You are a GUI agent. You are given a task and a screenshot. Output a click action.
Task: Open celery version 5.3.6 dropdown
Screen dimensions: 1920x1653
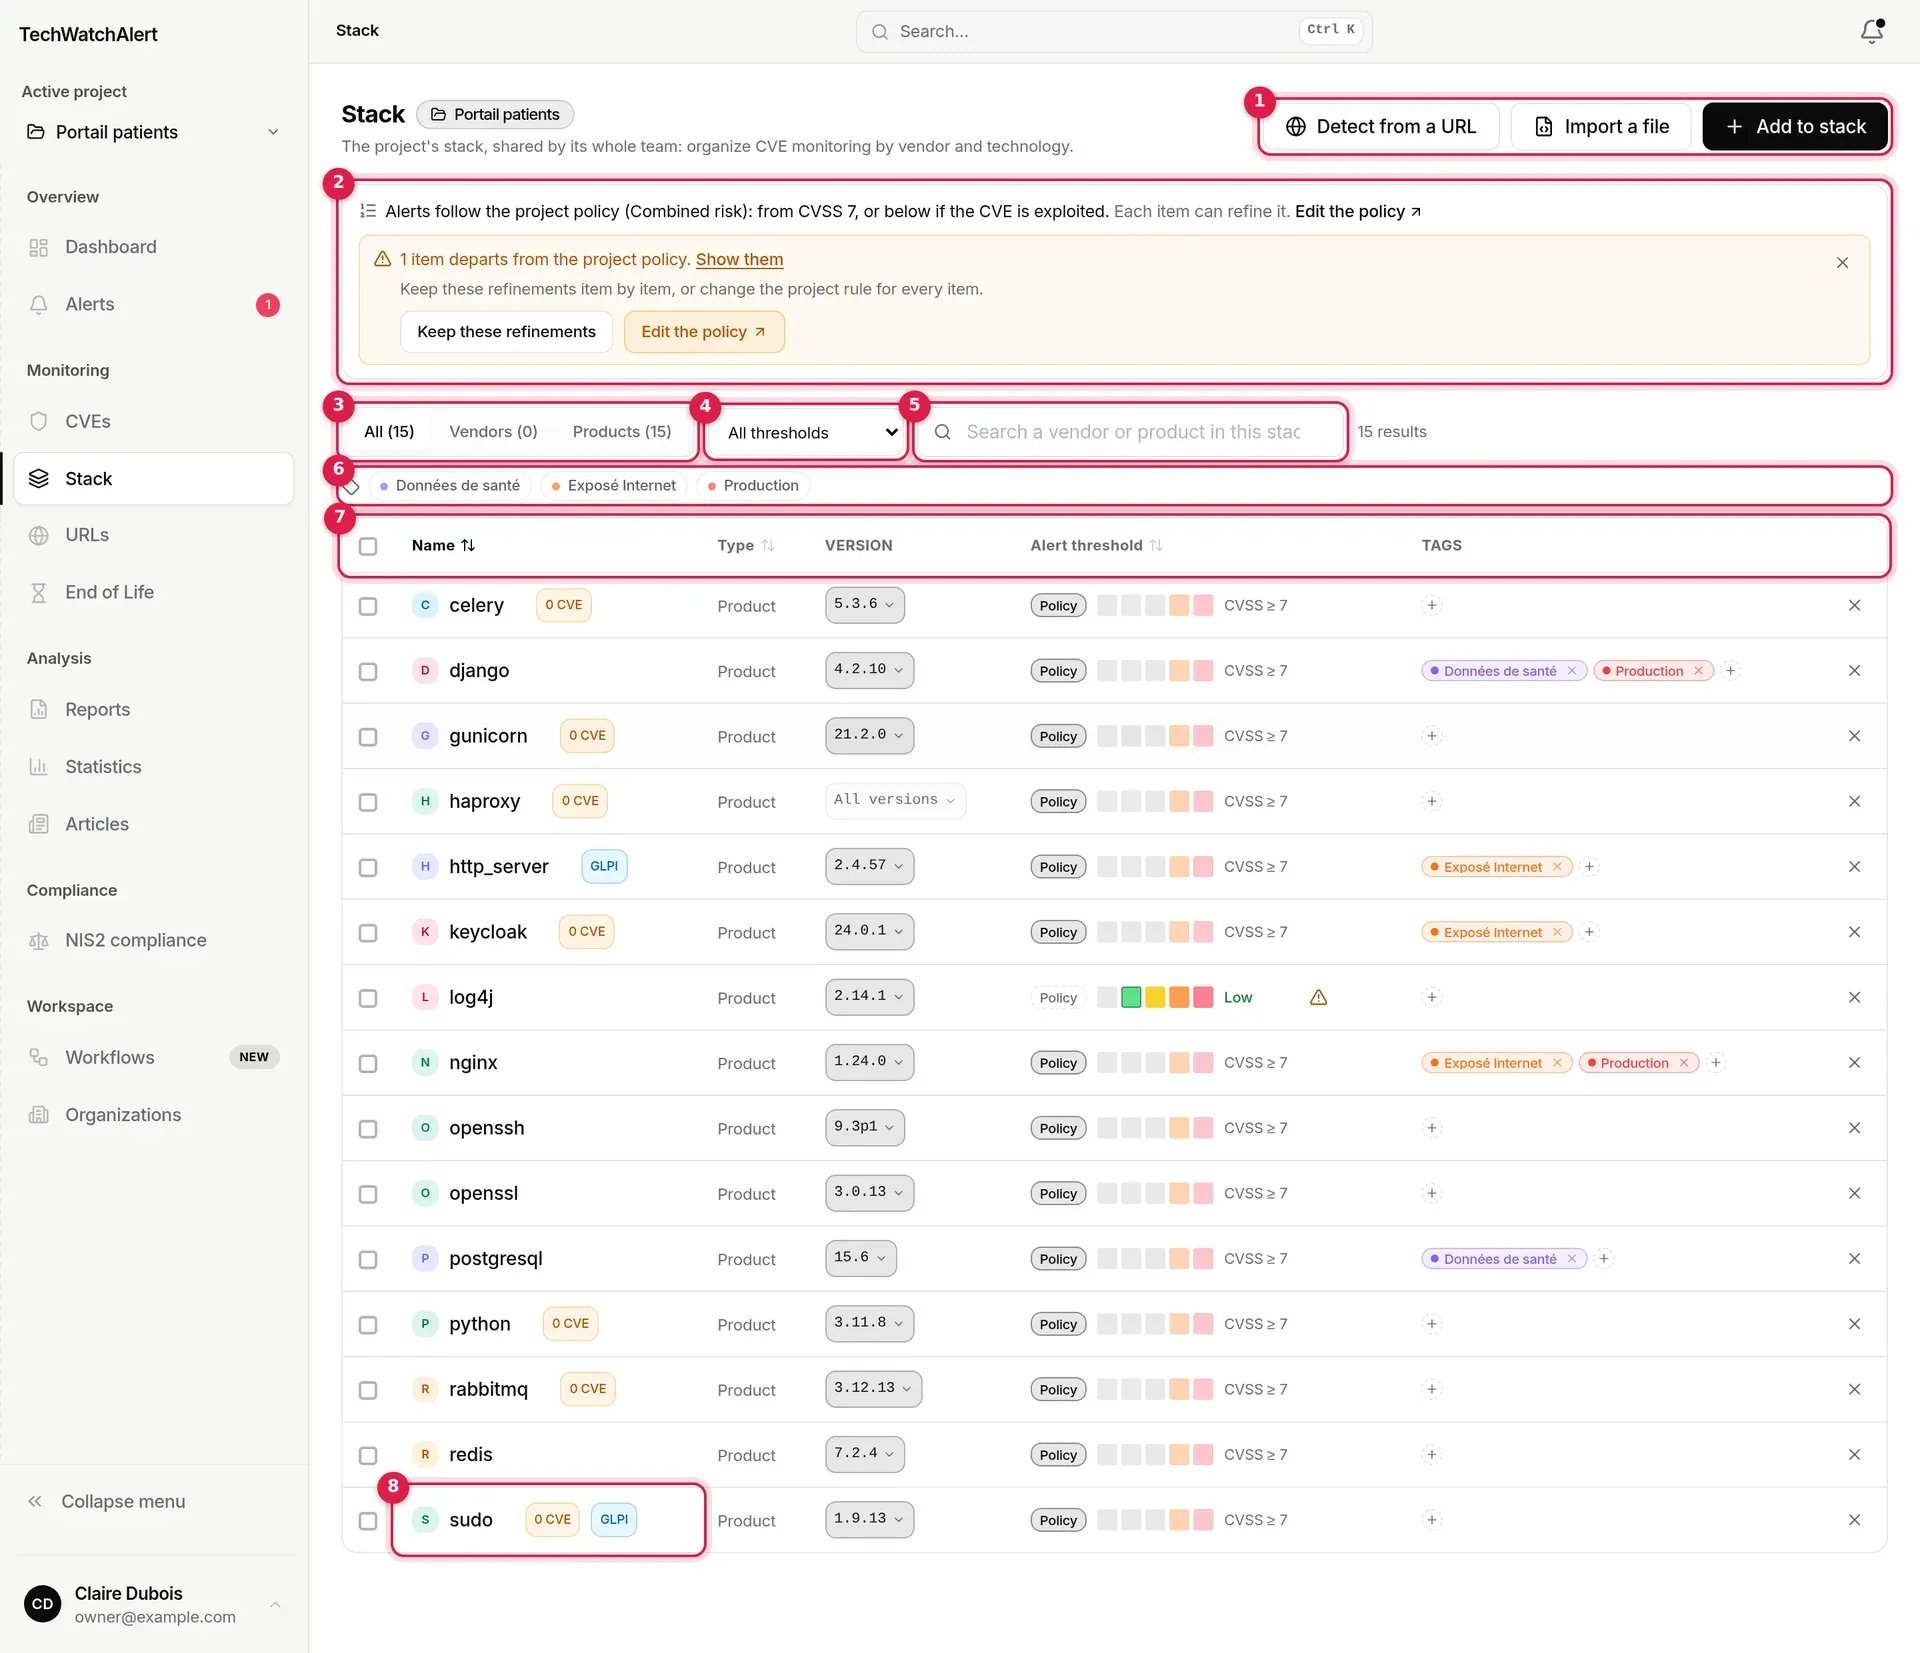click(x=864, y=605)
